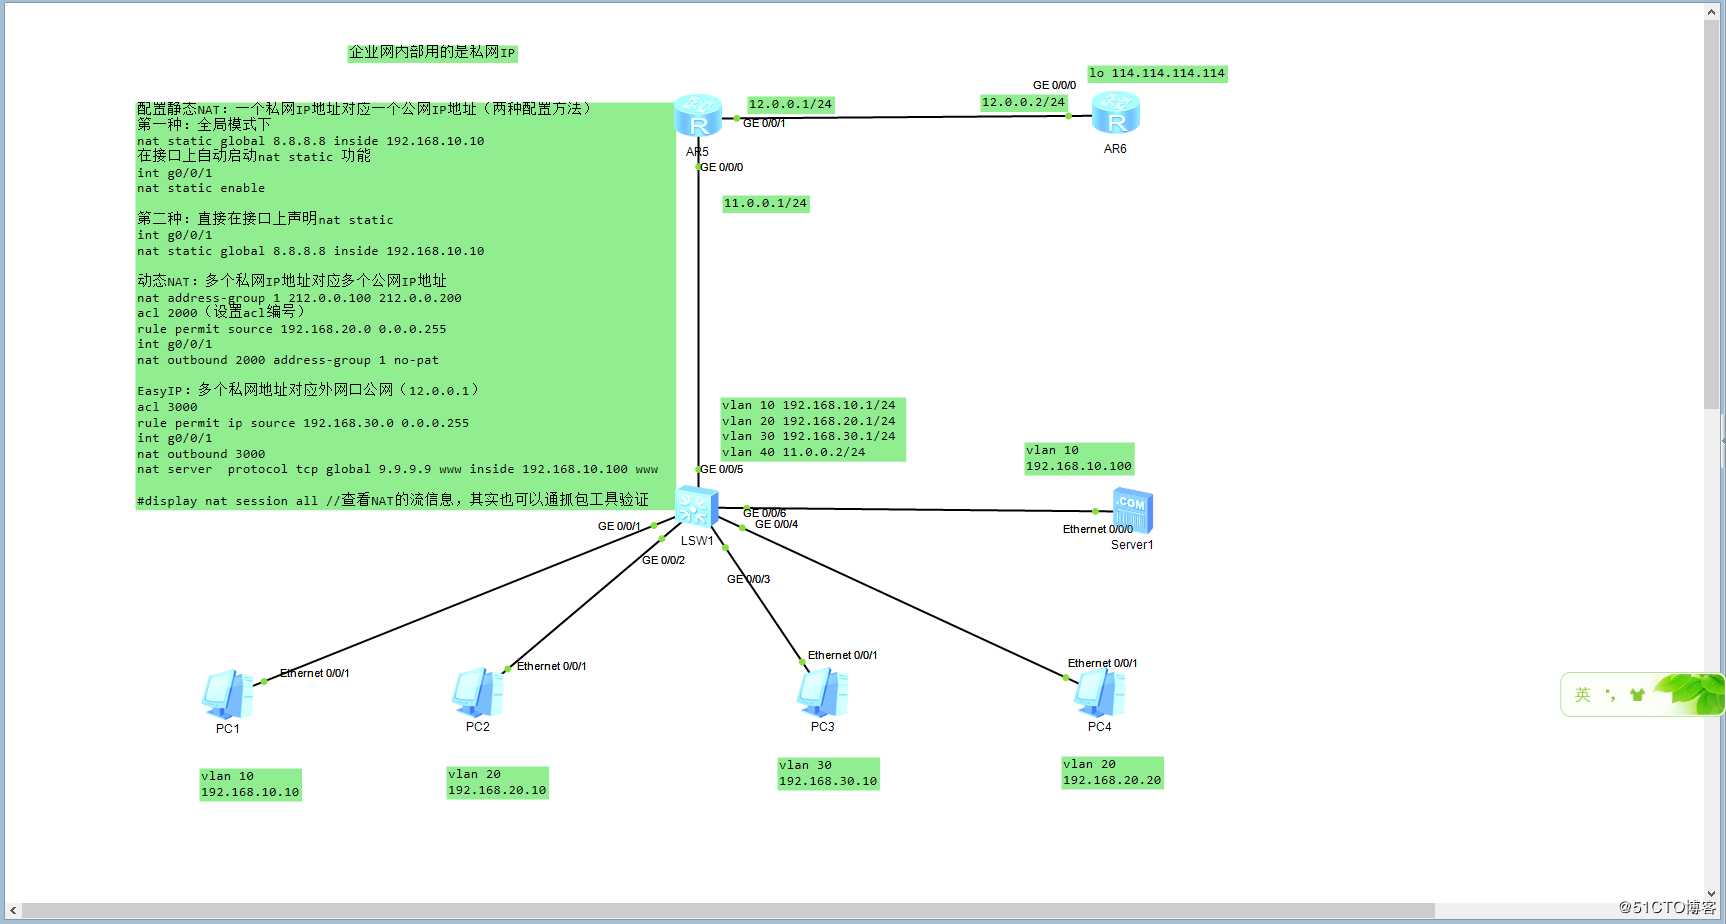Viewport: 1726px width, 924px height.
Task: Click the GE 0/0/0 port label near AR6
Action: (x=1054, y=85)
